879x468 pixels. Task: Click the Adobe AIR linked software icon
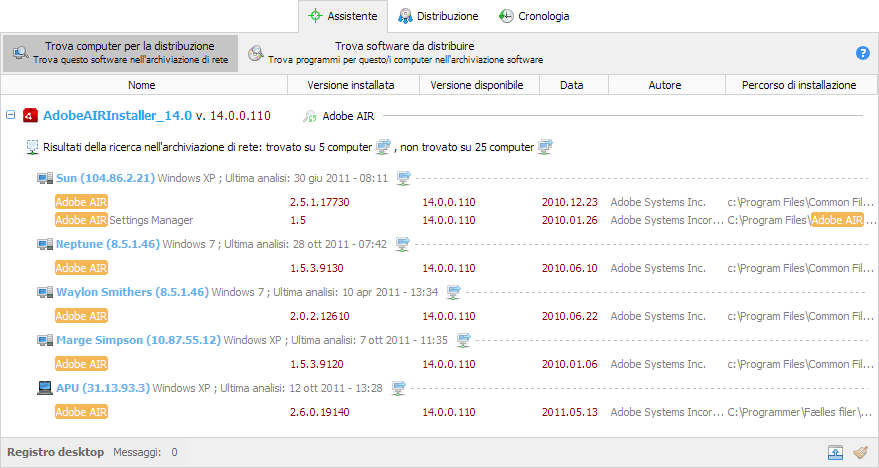[310, 116]
